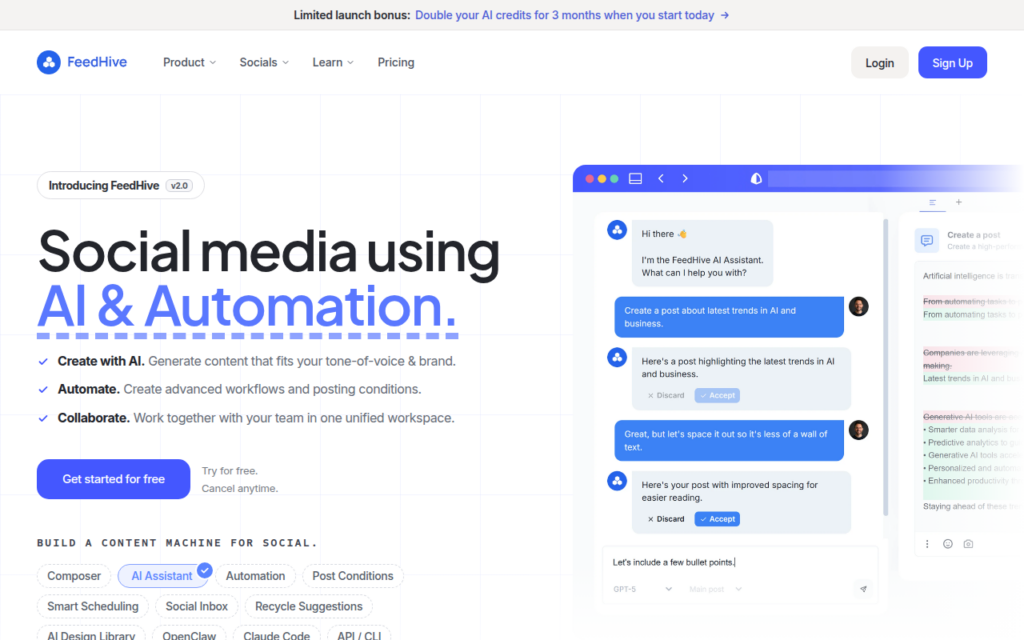This screenshot has height=640, width=1024.
Task: Click the list tab icon above post panel
Action: [933, 202]
